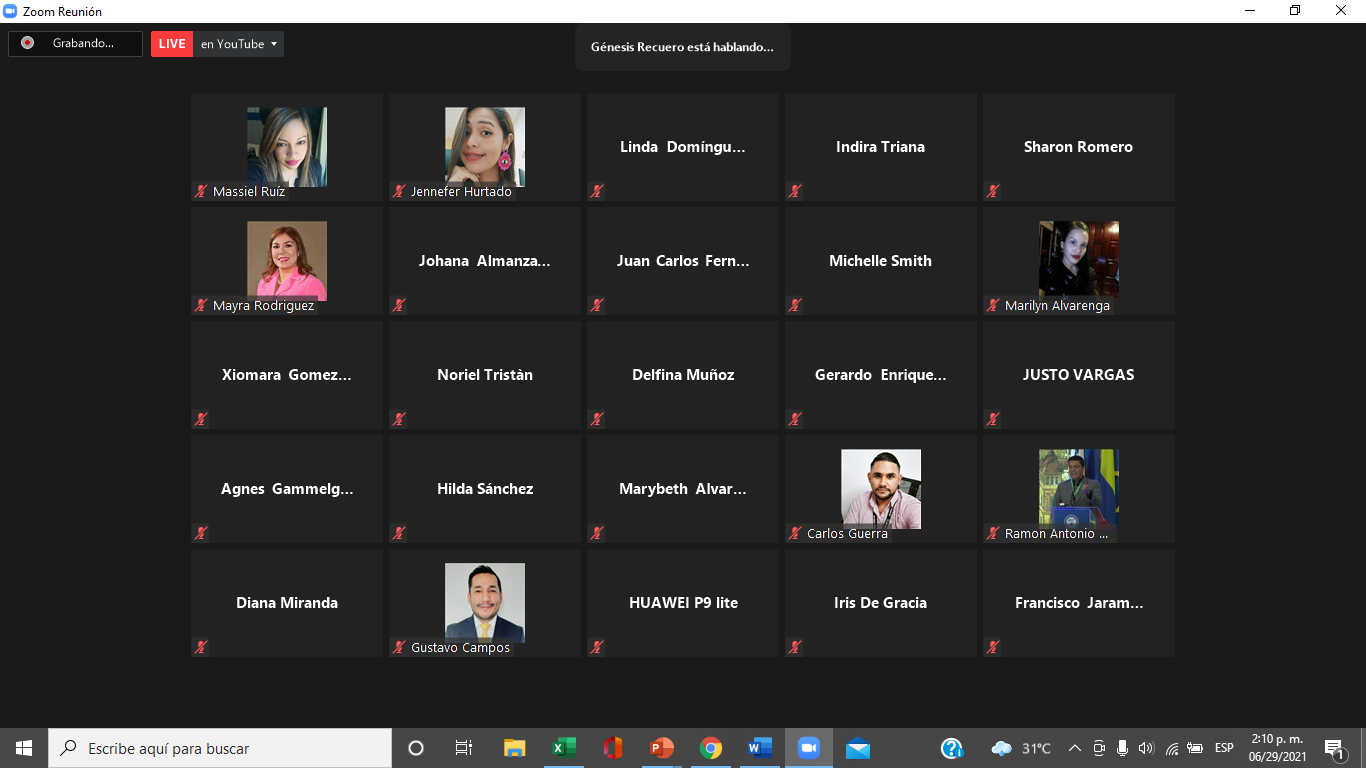Open Task View in the taskbar
Viewport: 1366px width, 768px height.
tap(464, 748)
